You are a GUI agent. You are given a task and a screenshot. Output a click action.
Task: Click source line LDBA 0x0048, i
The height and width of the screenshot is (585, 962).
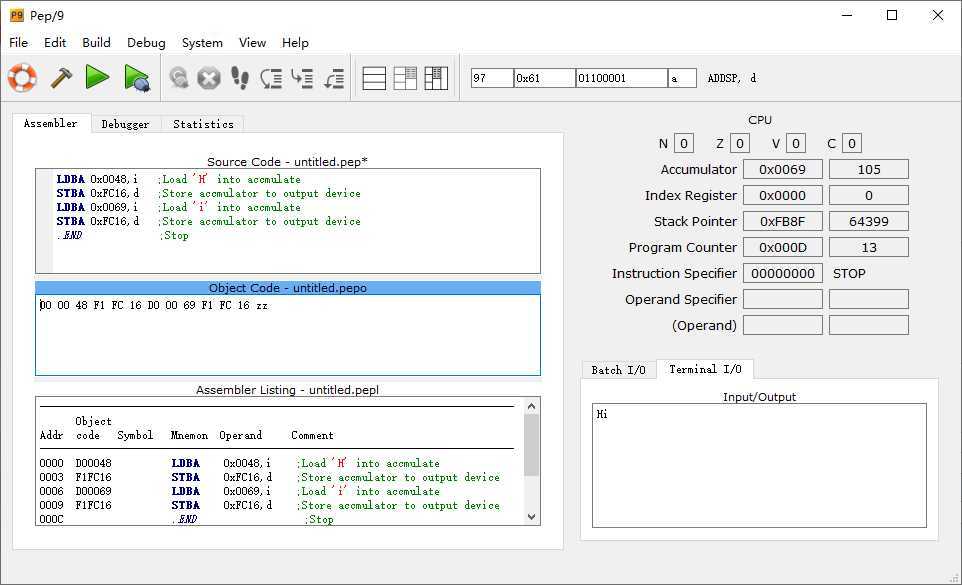[179, 179]
